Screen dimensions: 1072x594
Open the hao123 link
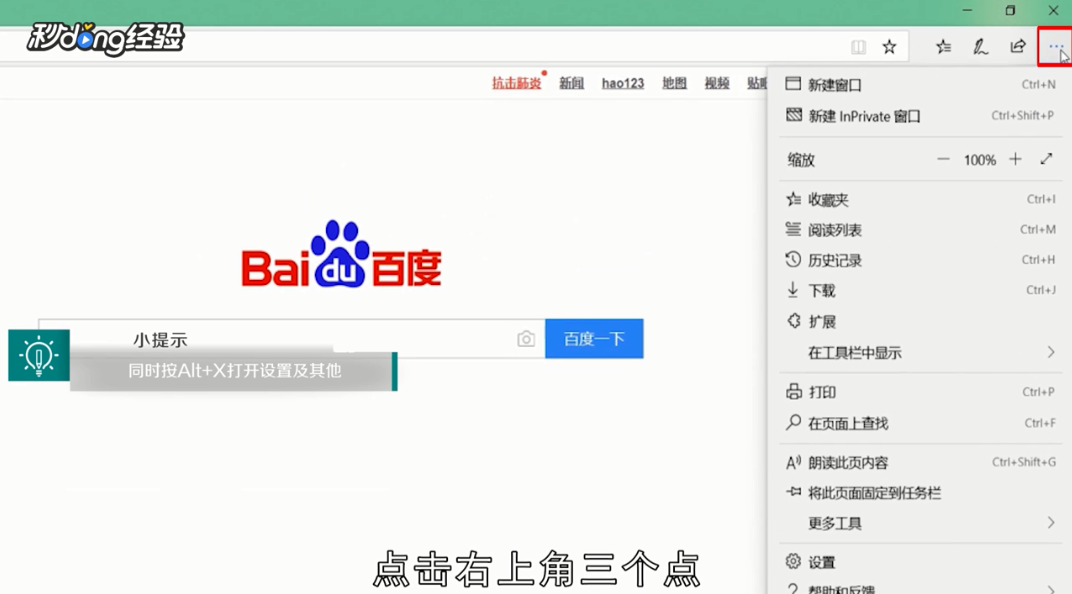[x=623, y=83]
